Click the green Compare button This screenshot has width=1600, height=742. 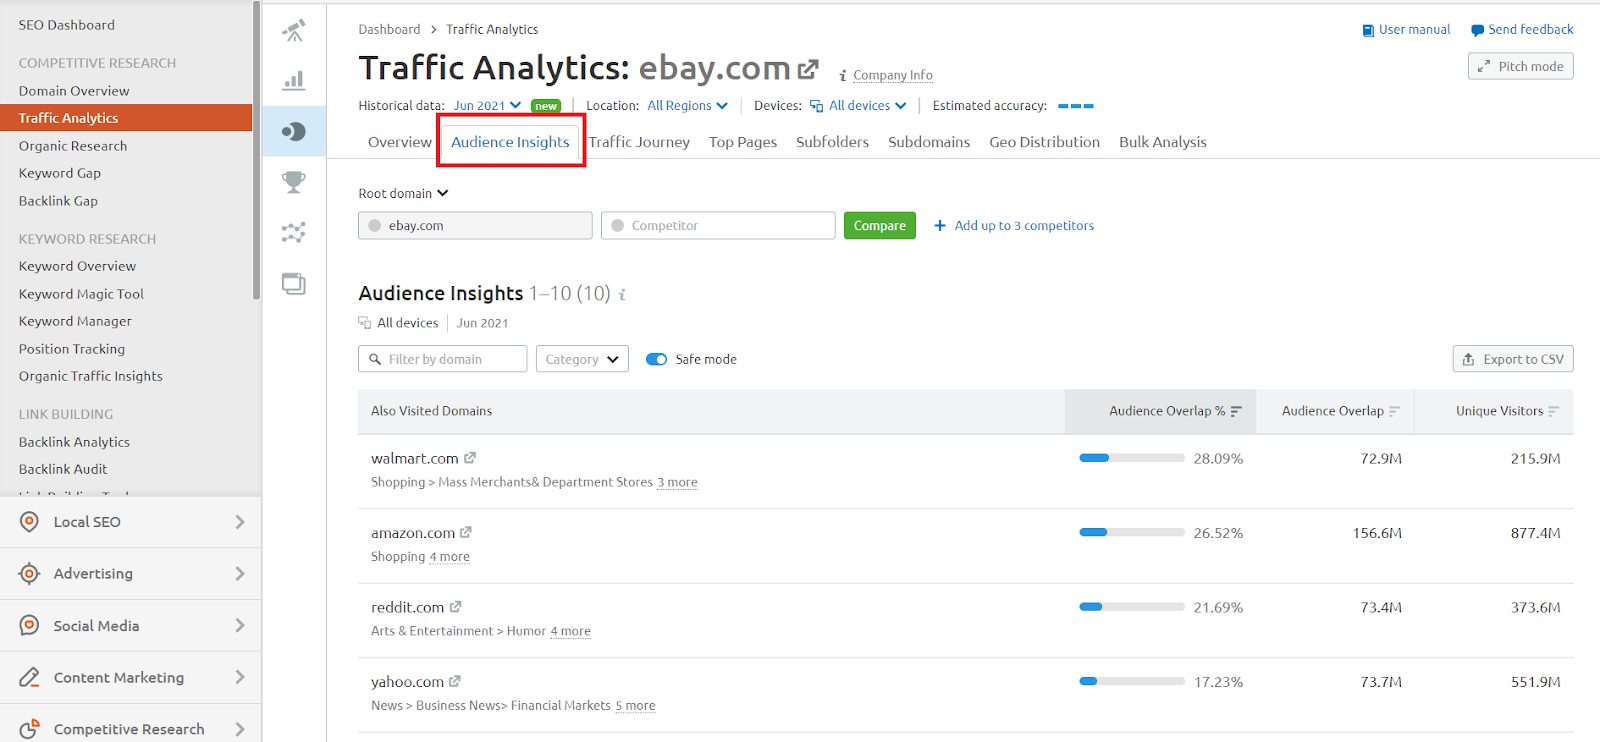point(880,225)
